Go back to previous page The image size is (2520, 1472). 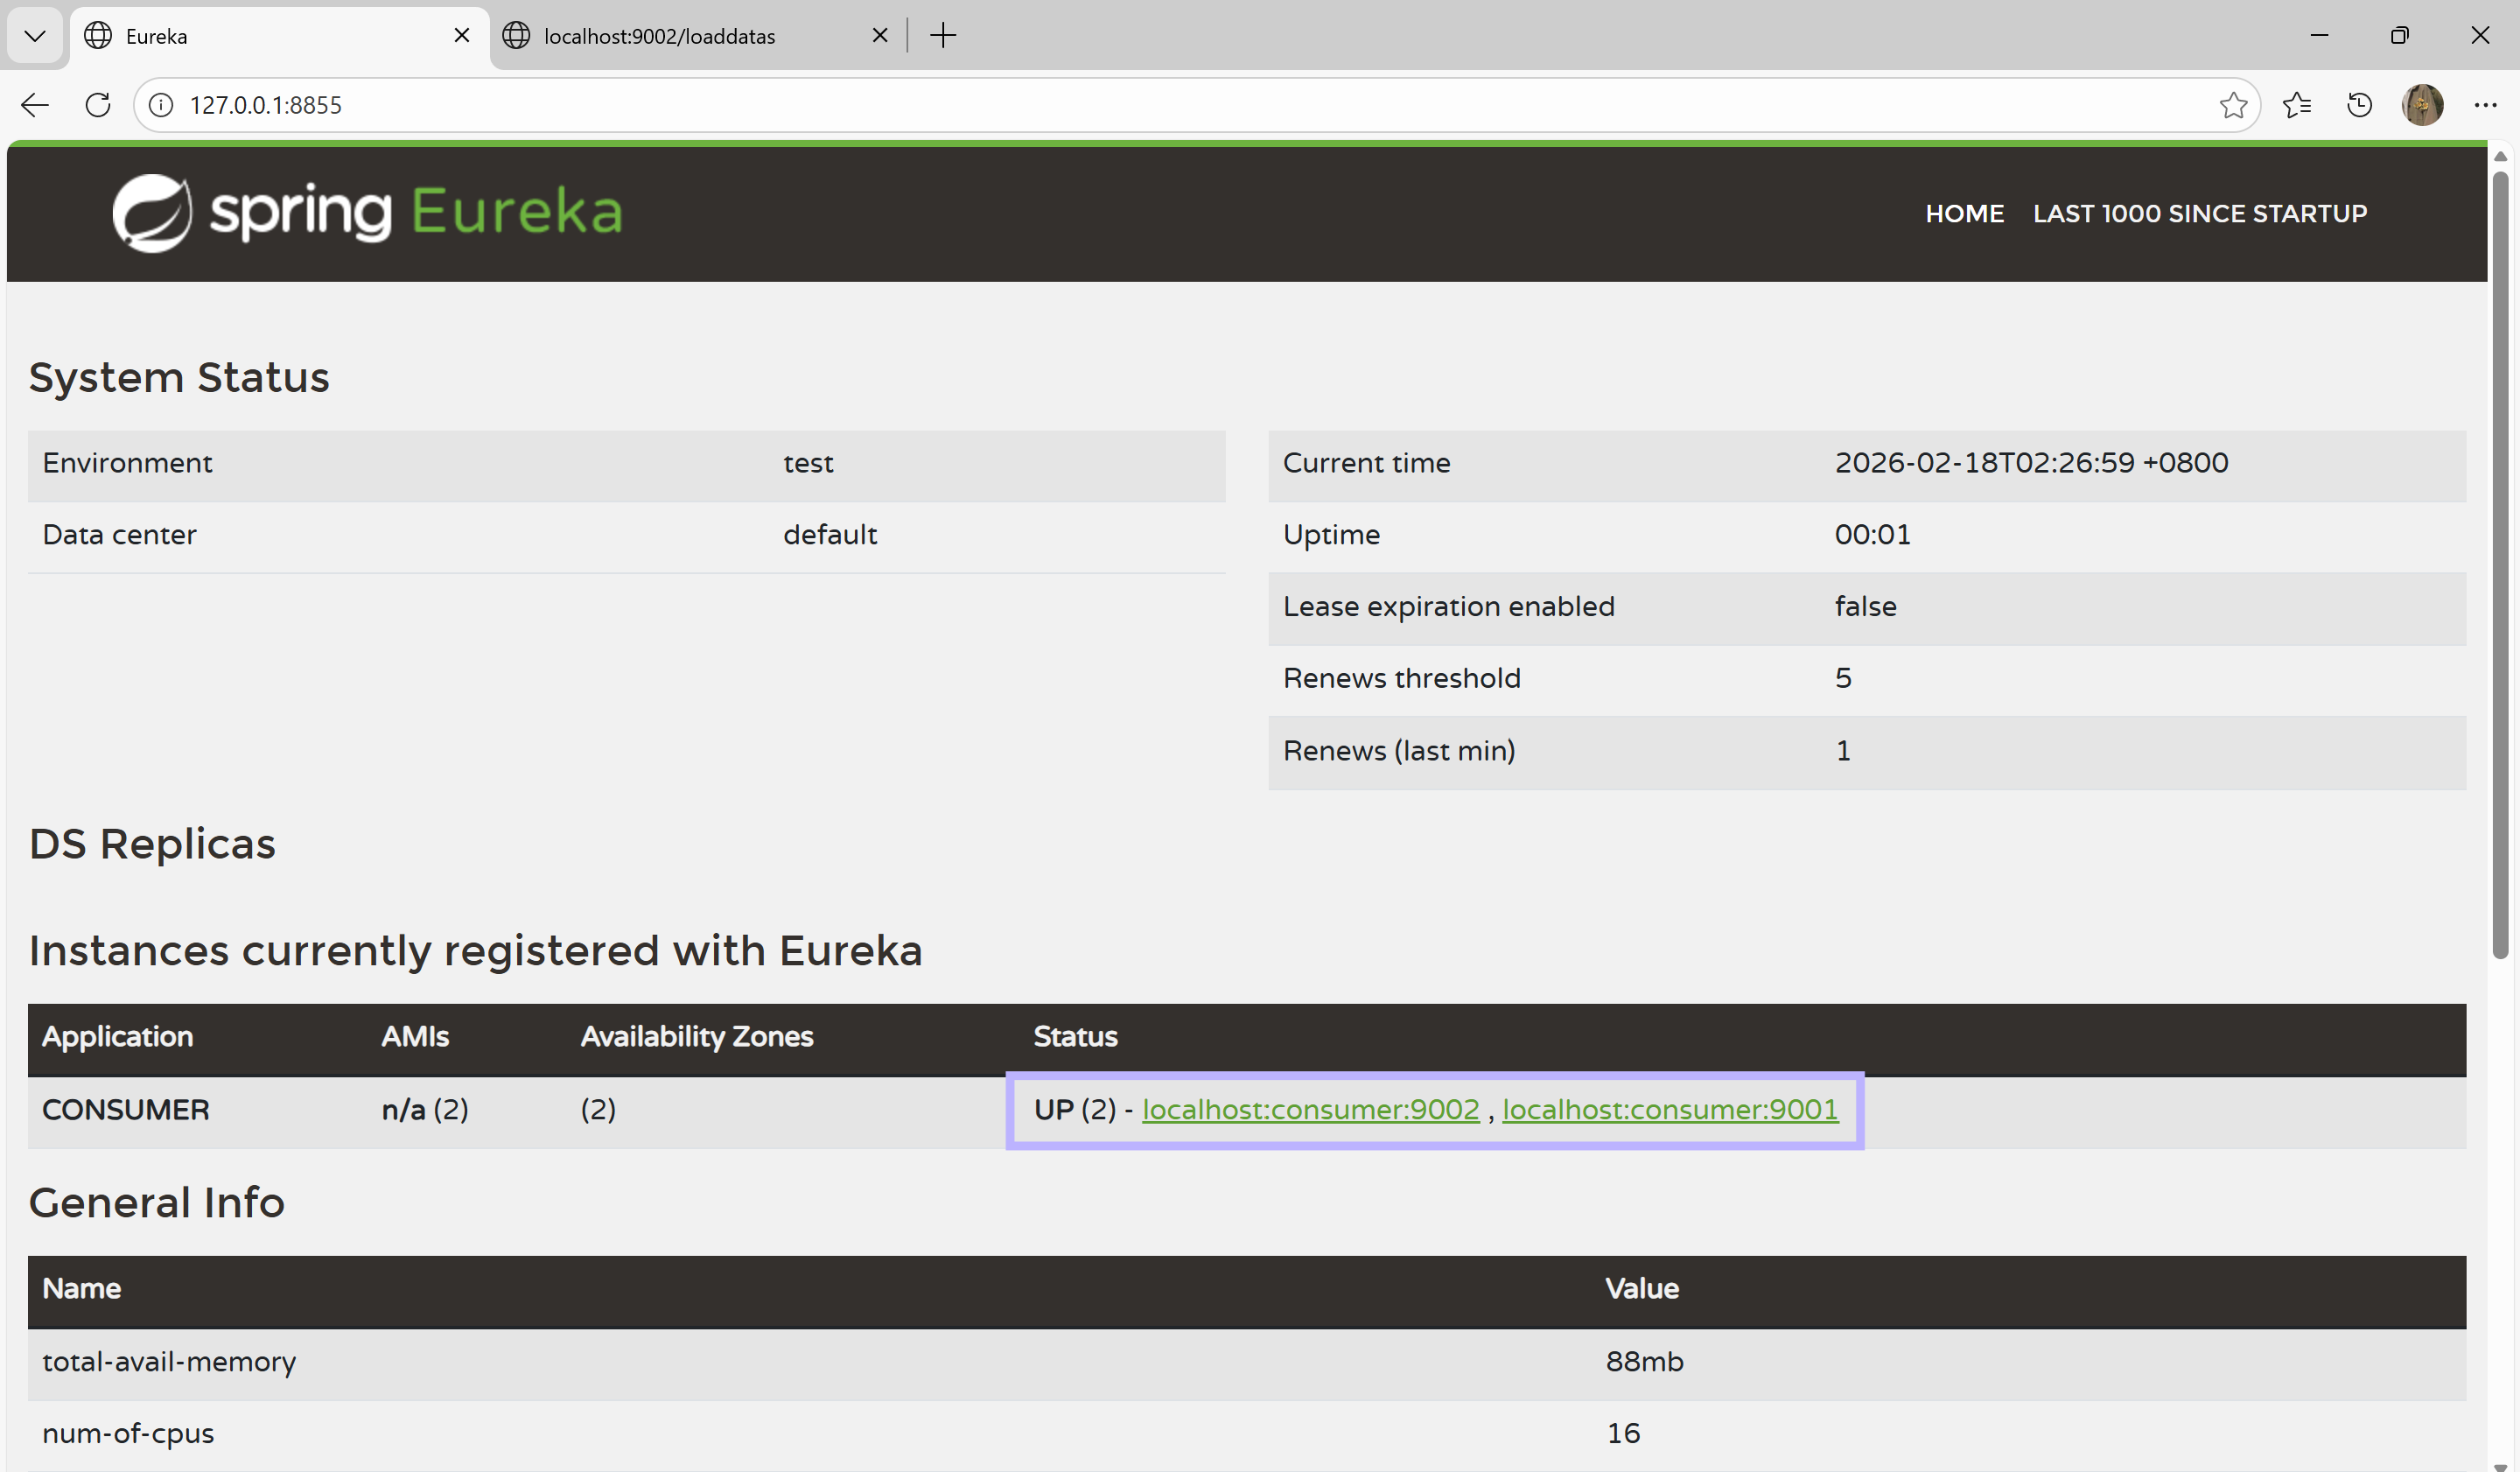click(x=35, y=105)
